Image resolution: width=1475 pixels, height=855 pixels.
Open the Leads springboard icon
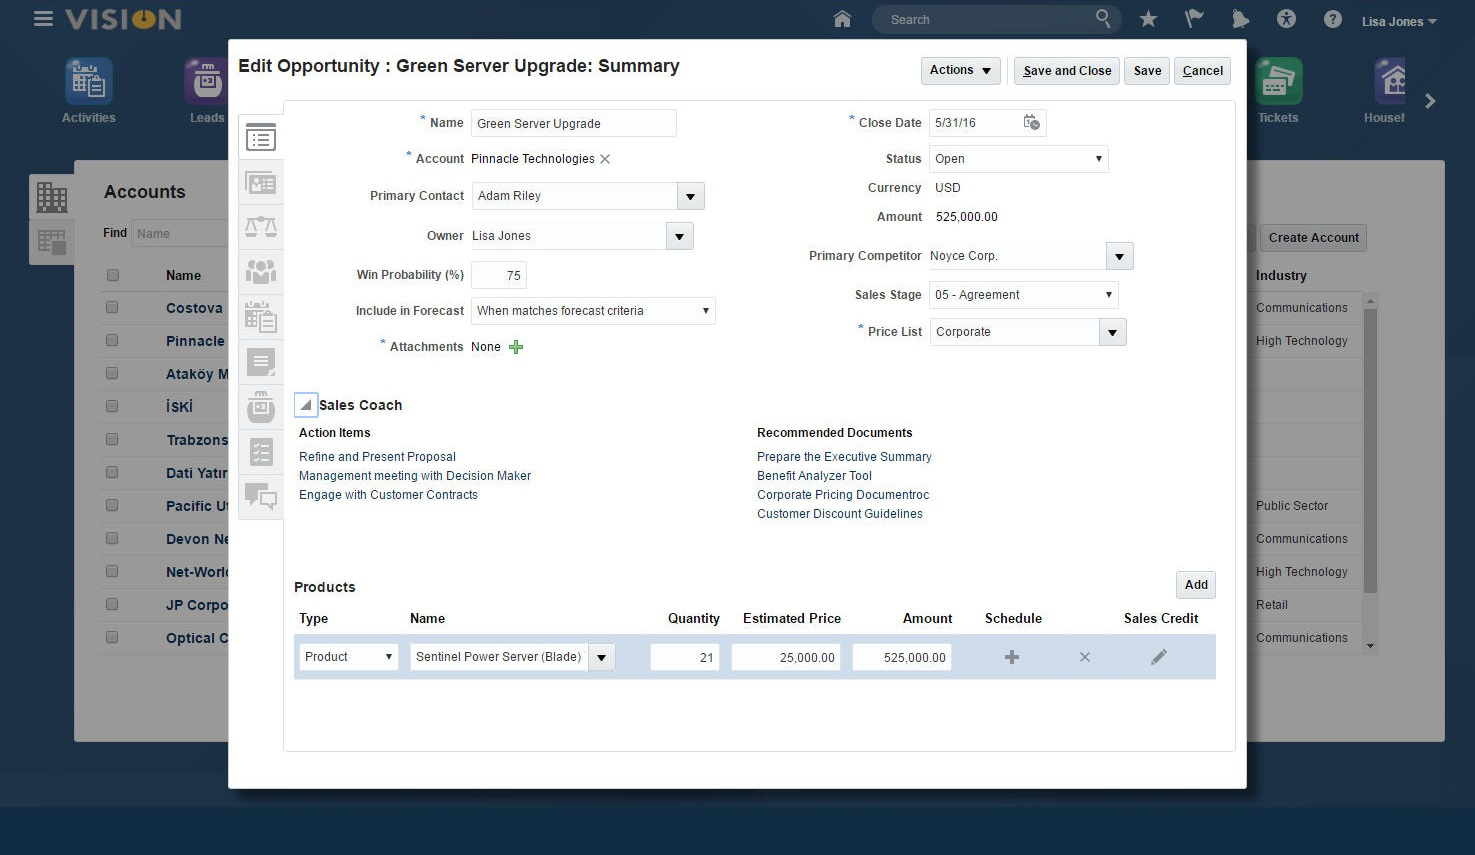(x=206, y=81)
